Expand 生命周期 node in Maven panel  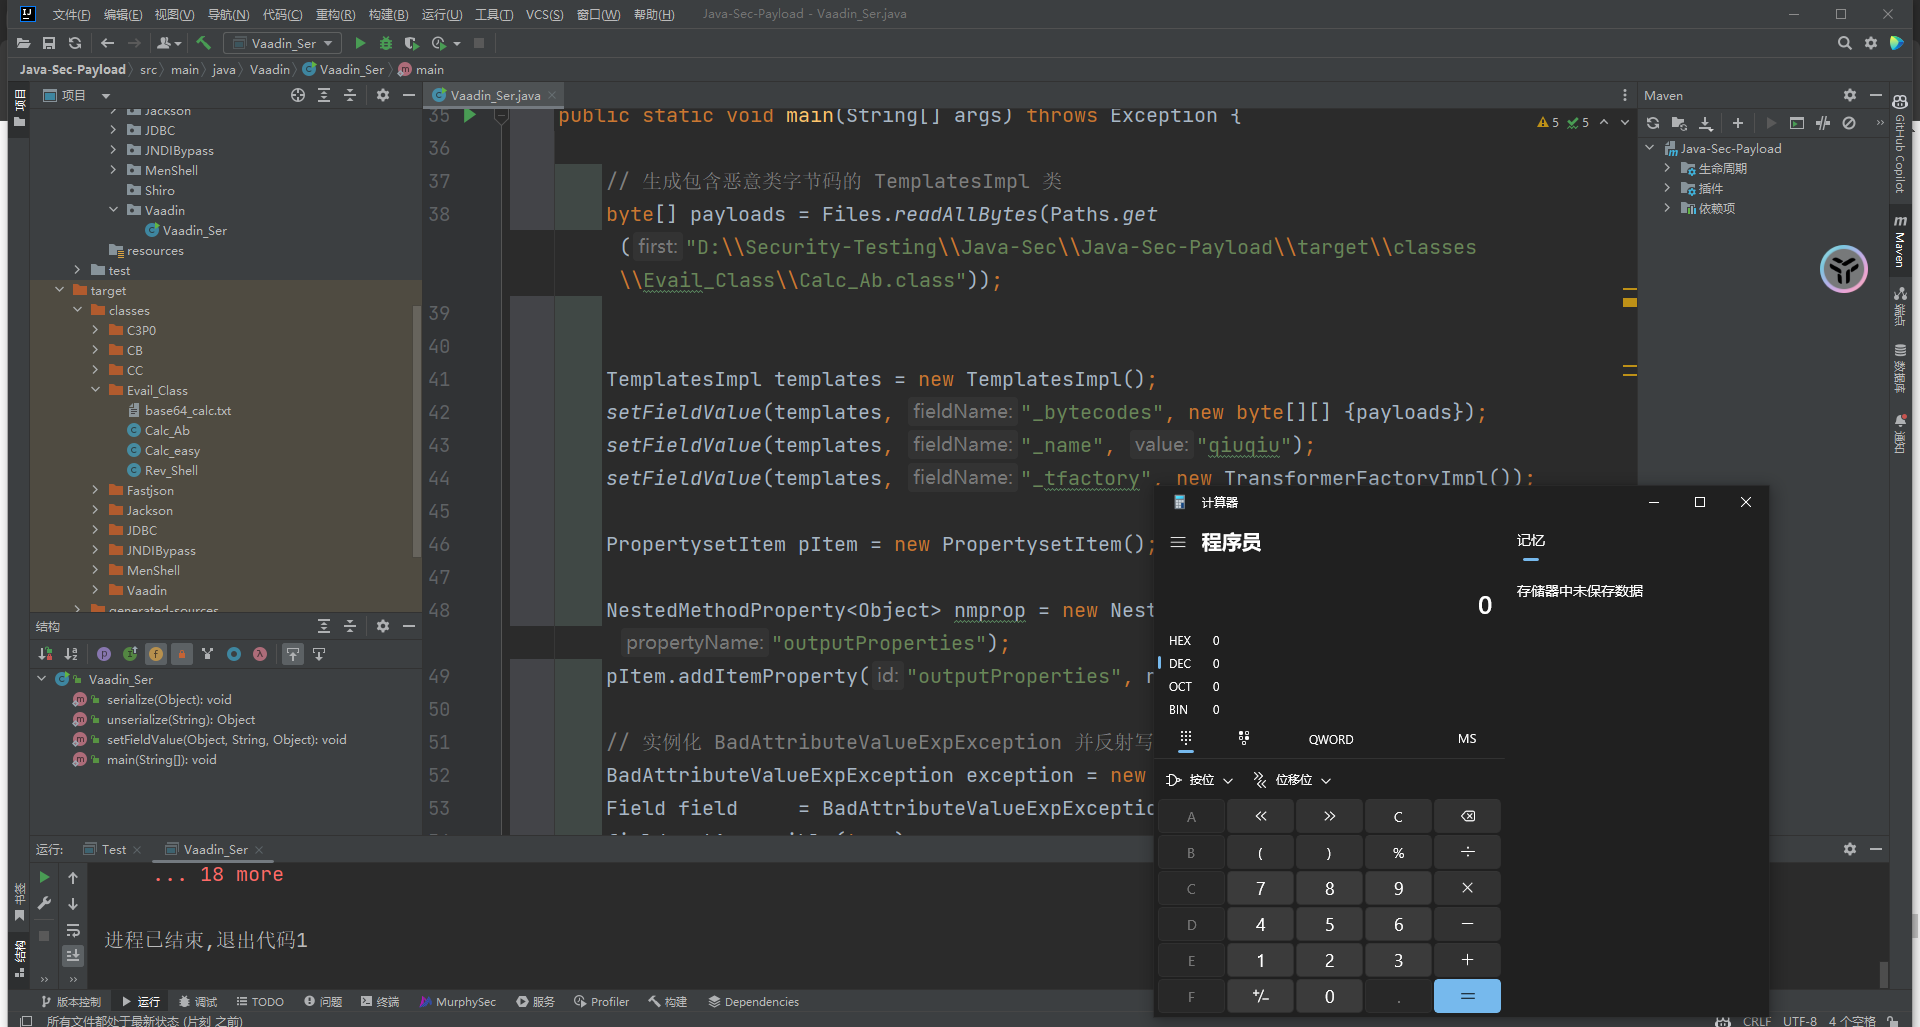pos(1667,168)
